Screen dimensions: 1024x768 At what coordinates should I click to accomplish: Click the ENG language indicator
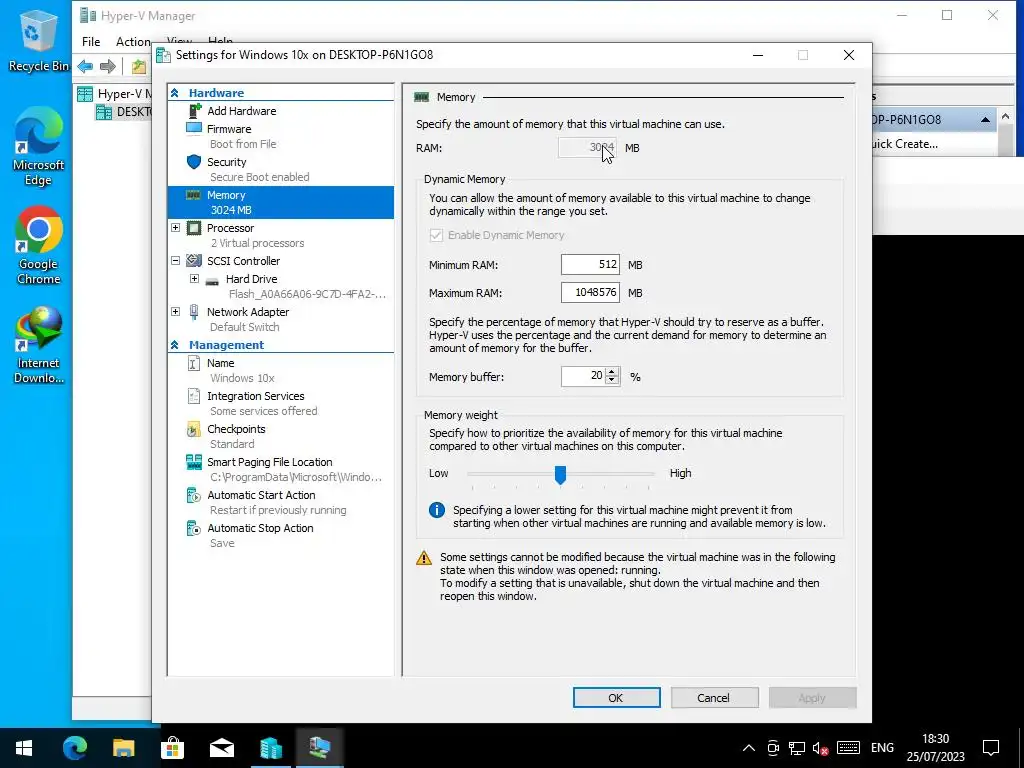click(x=882, y=748)
